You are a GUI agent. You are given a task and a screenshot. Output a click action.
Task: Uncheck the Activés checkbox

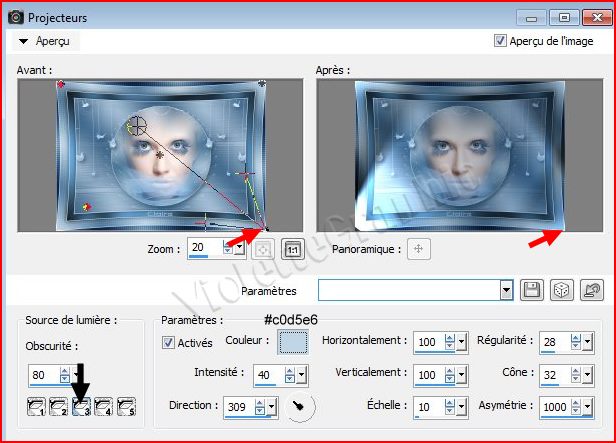169,342
